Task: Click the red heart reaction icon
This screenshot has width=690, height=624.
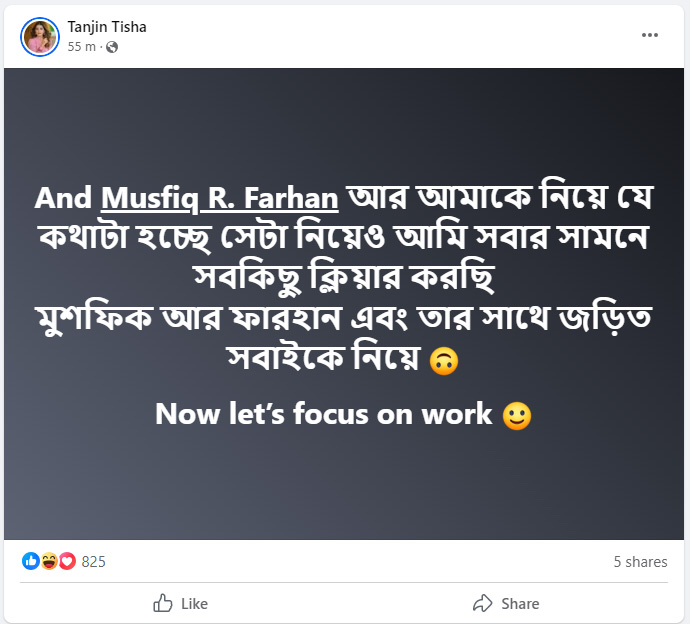Action: coord(67,562)
